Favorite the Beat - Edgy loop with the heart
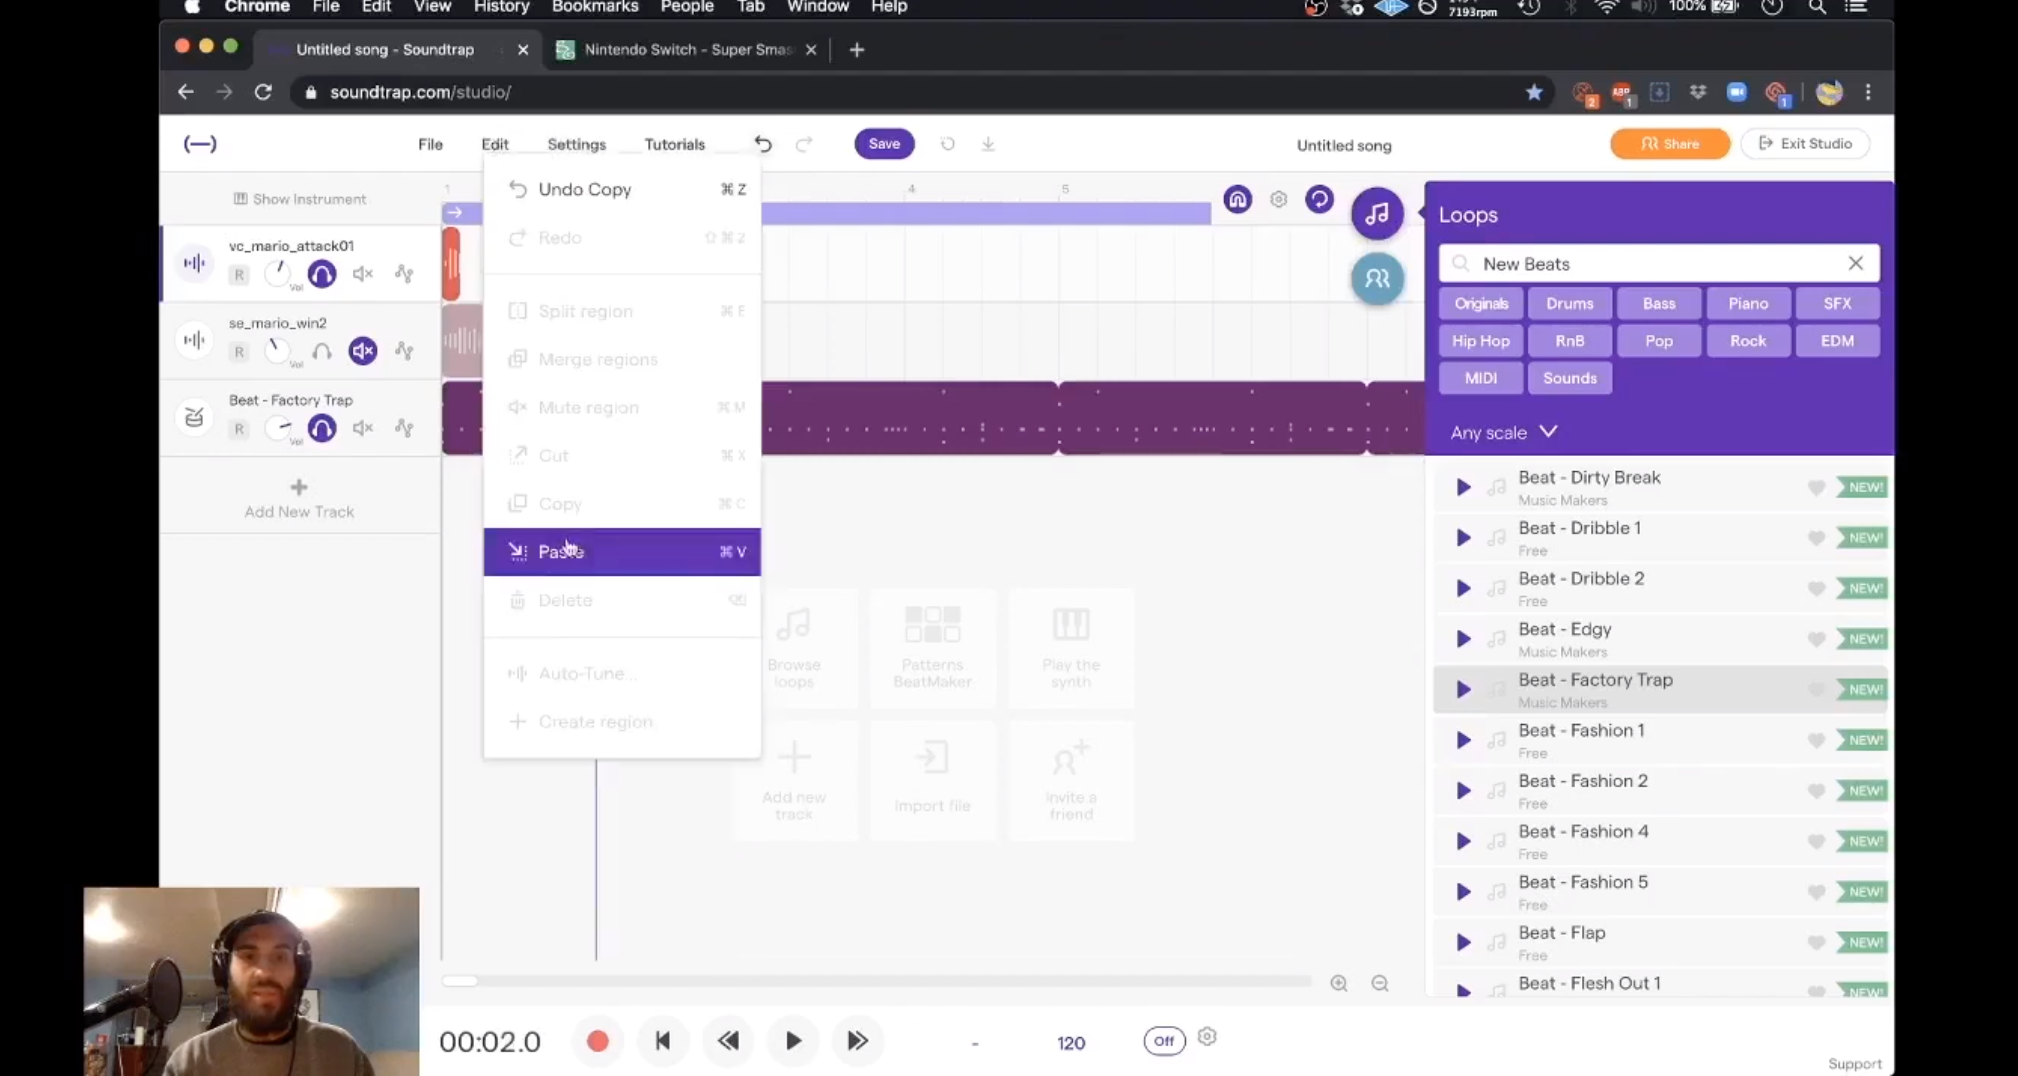Viewport: 2018px width, 1076px height. click(x=1817, y=638)
